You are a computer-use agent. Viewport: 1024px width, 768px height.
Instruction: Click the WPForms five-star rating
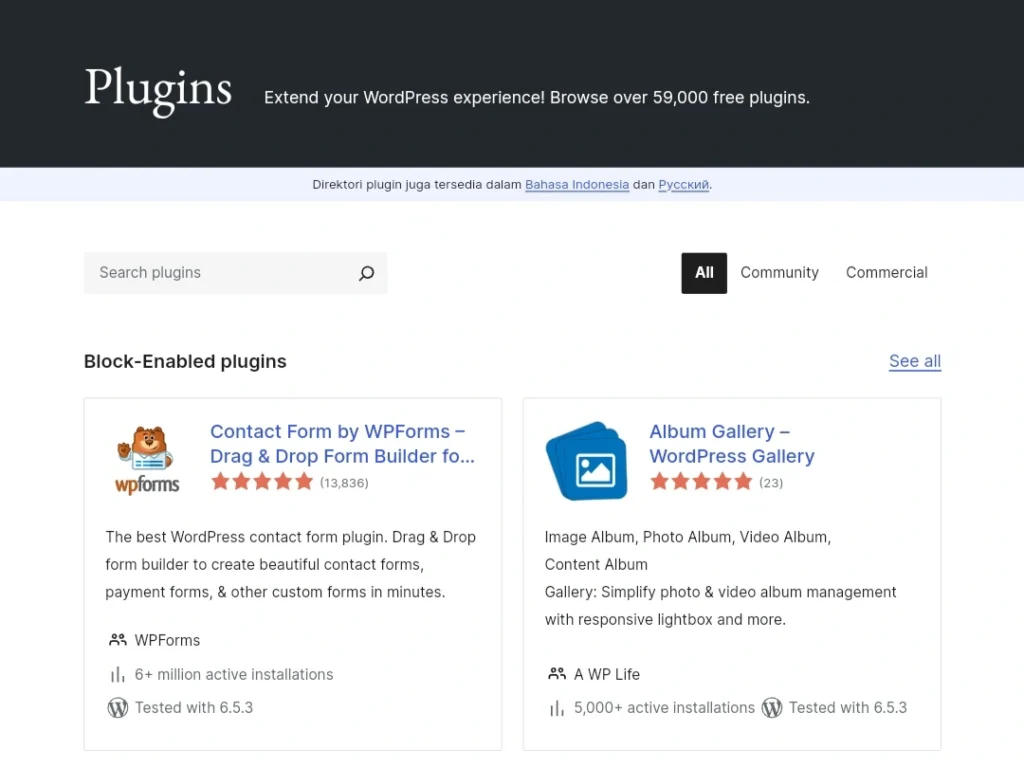pyautogui.click(x=262, y=482)
